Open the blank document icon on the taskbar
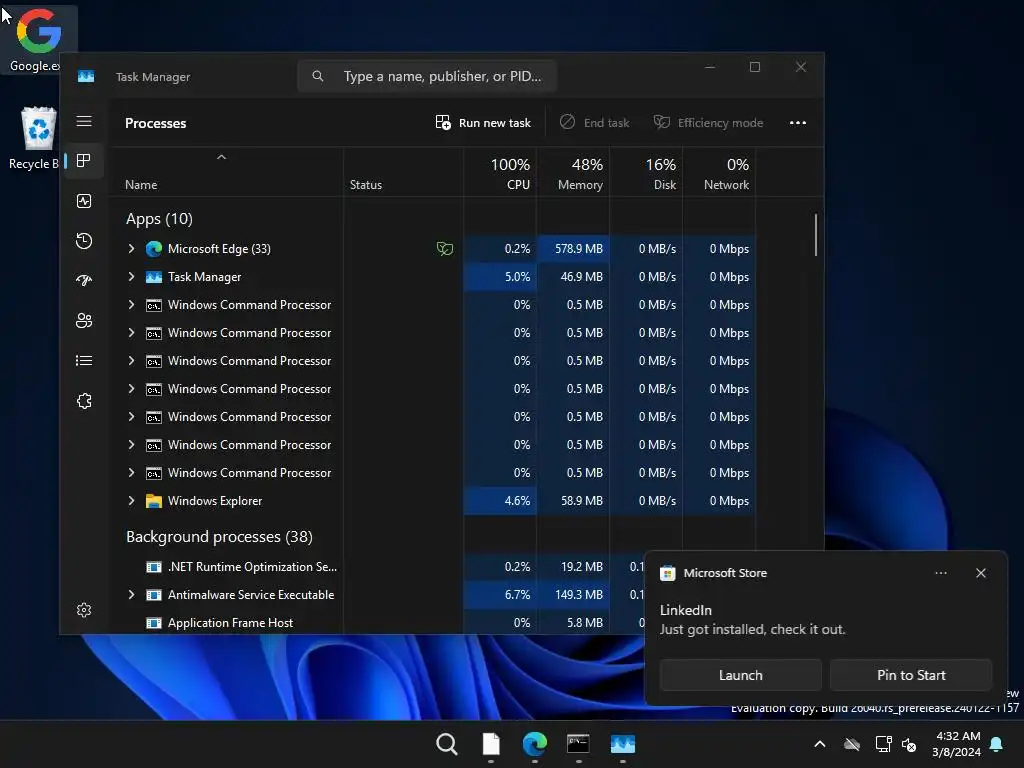1024x768 pixels. (x=491, y=744)
